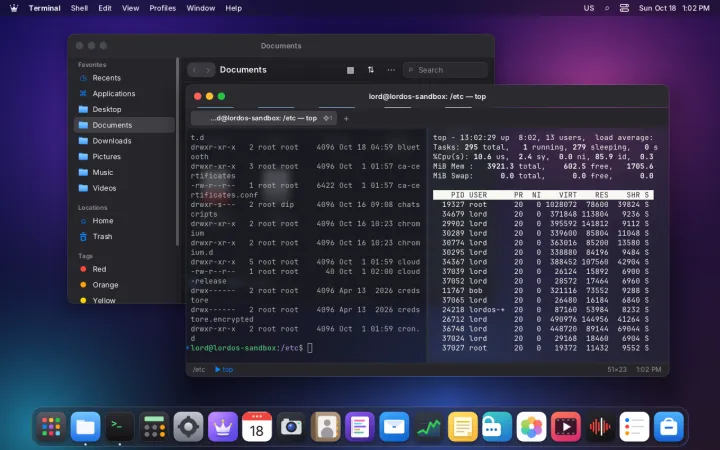Image resolution: width=720 pixels, height=450 pixels.
Task: Select the Red tag in sidebar
Action: click(x=124, y=269)
